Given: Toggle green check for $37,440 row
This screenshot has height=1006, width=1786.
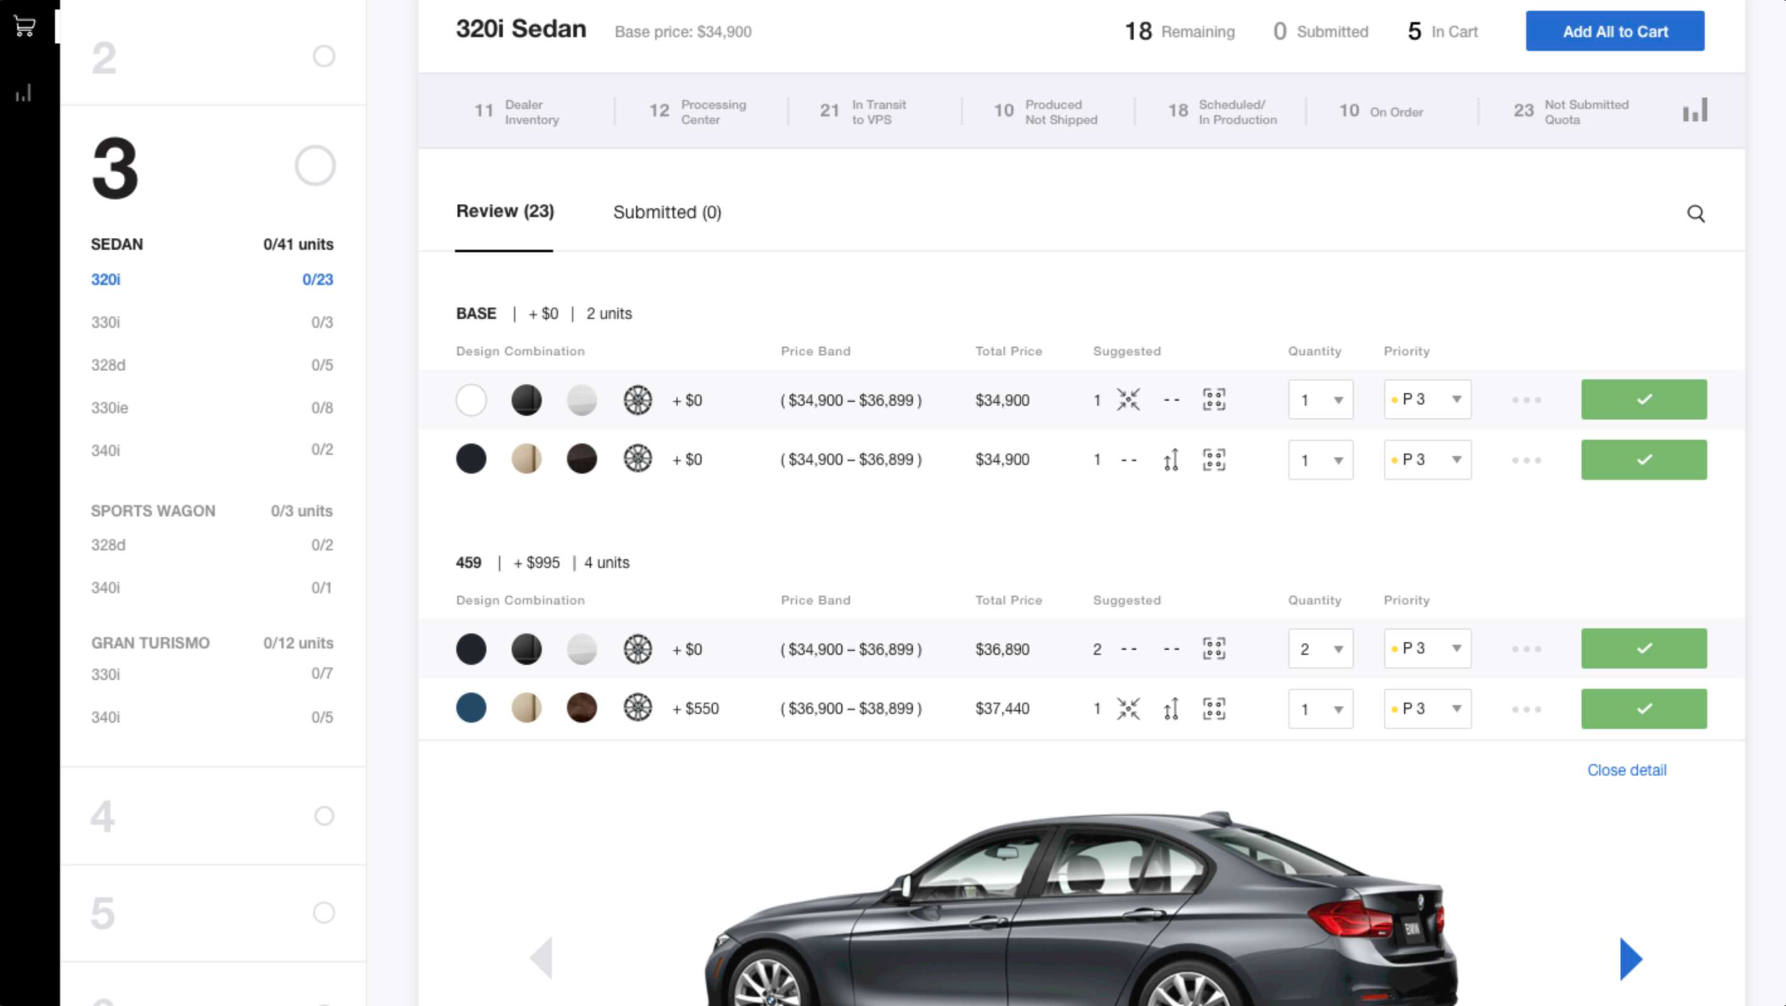Looking at the screenshot, I should tap(1643, 708).
